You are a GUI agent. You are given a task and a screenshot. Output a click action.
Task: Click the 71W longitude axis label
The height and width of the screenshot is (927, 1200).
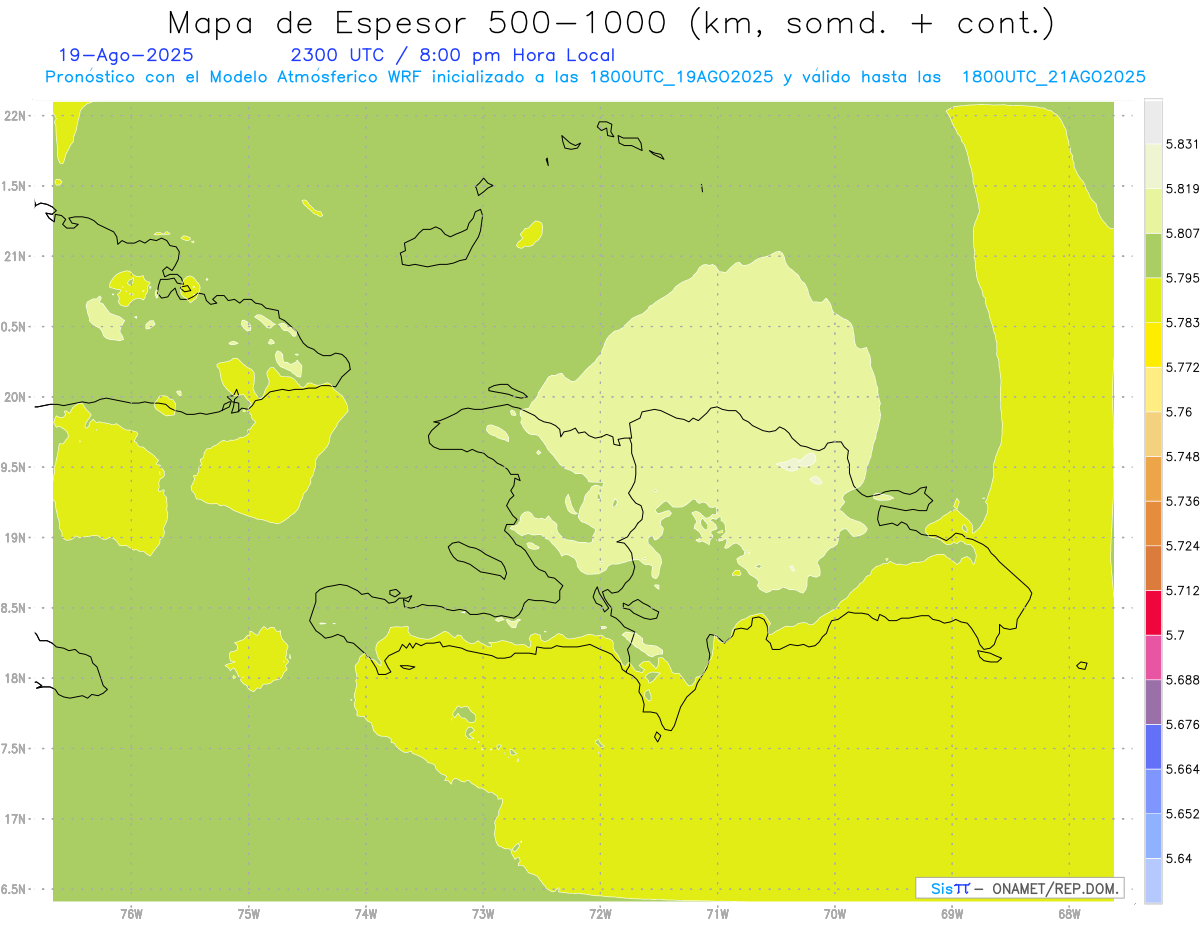(717, 914)
